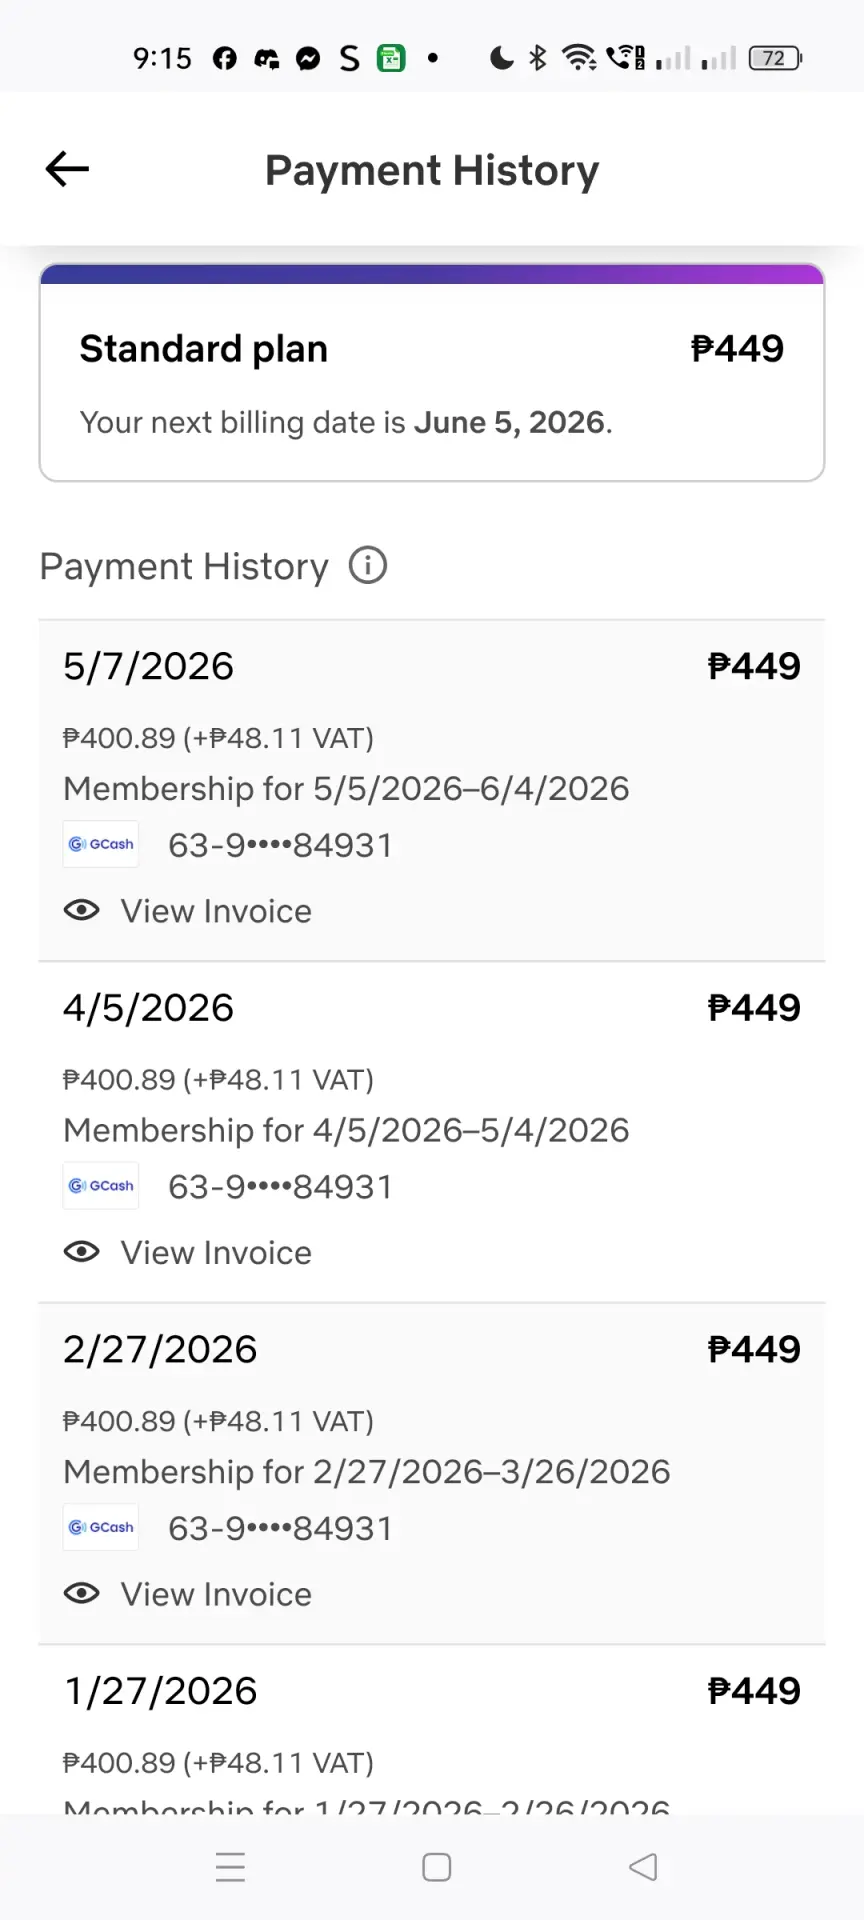Image resolution: width=864 pixels, height=1920 pixels.
Task: View Invoice for the 5/7/2026 payment
Action: (216, 911)
